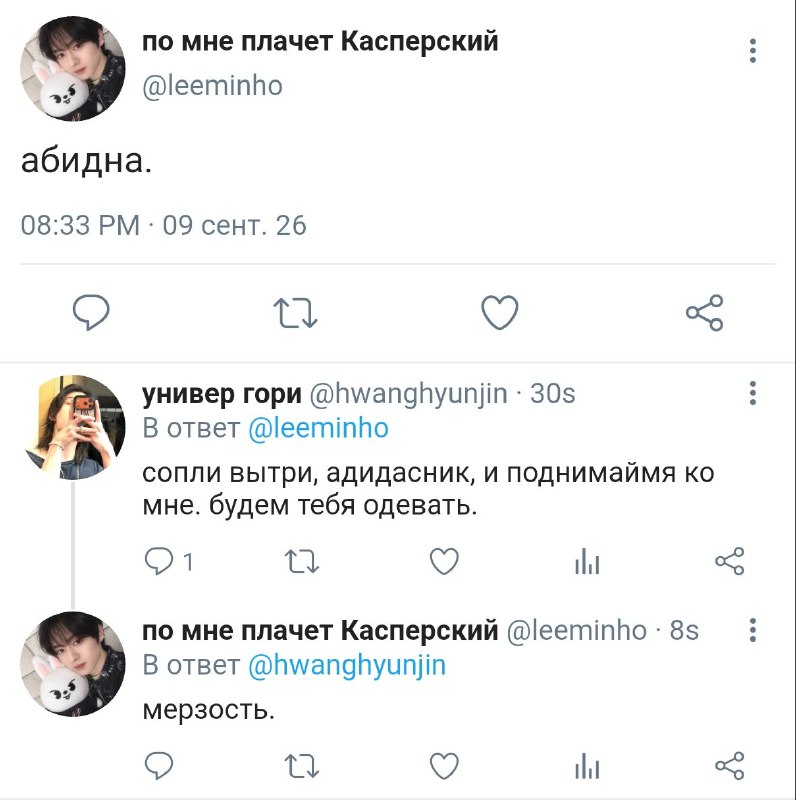The height and width of the screenshot is (800, 796).
Task: Share the reply from @hwanghyunjin
Action: point(730,561)
